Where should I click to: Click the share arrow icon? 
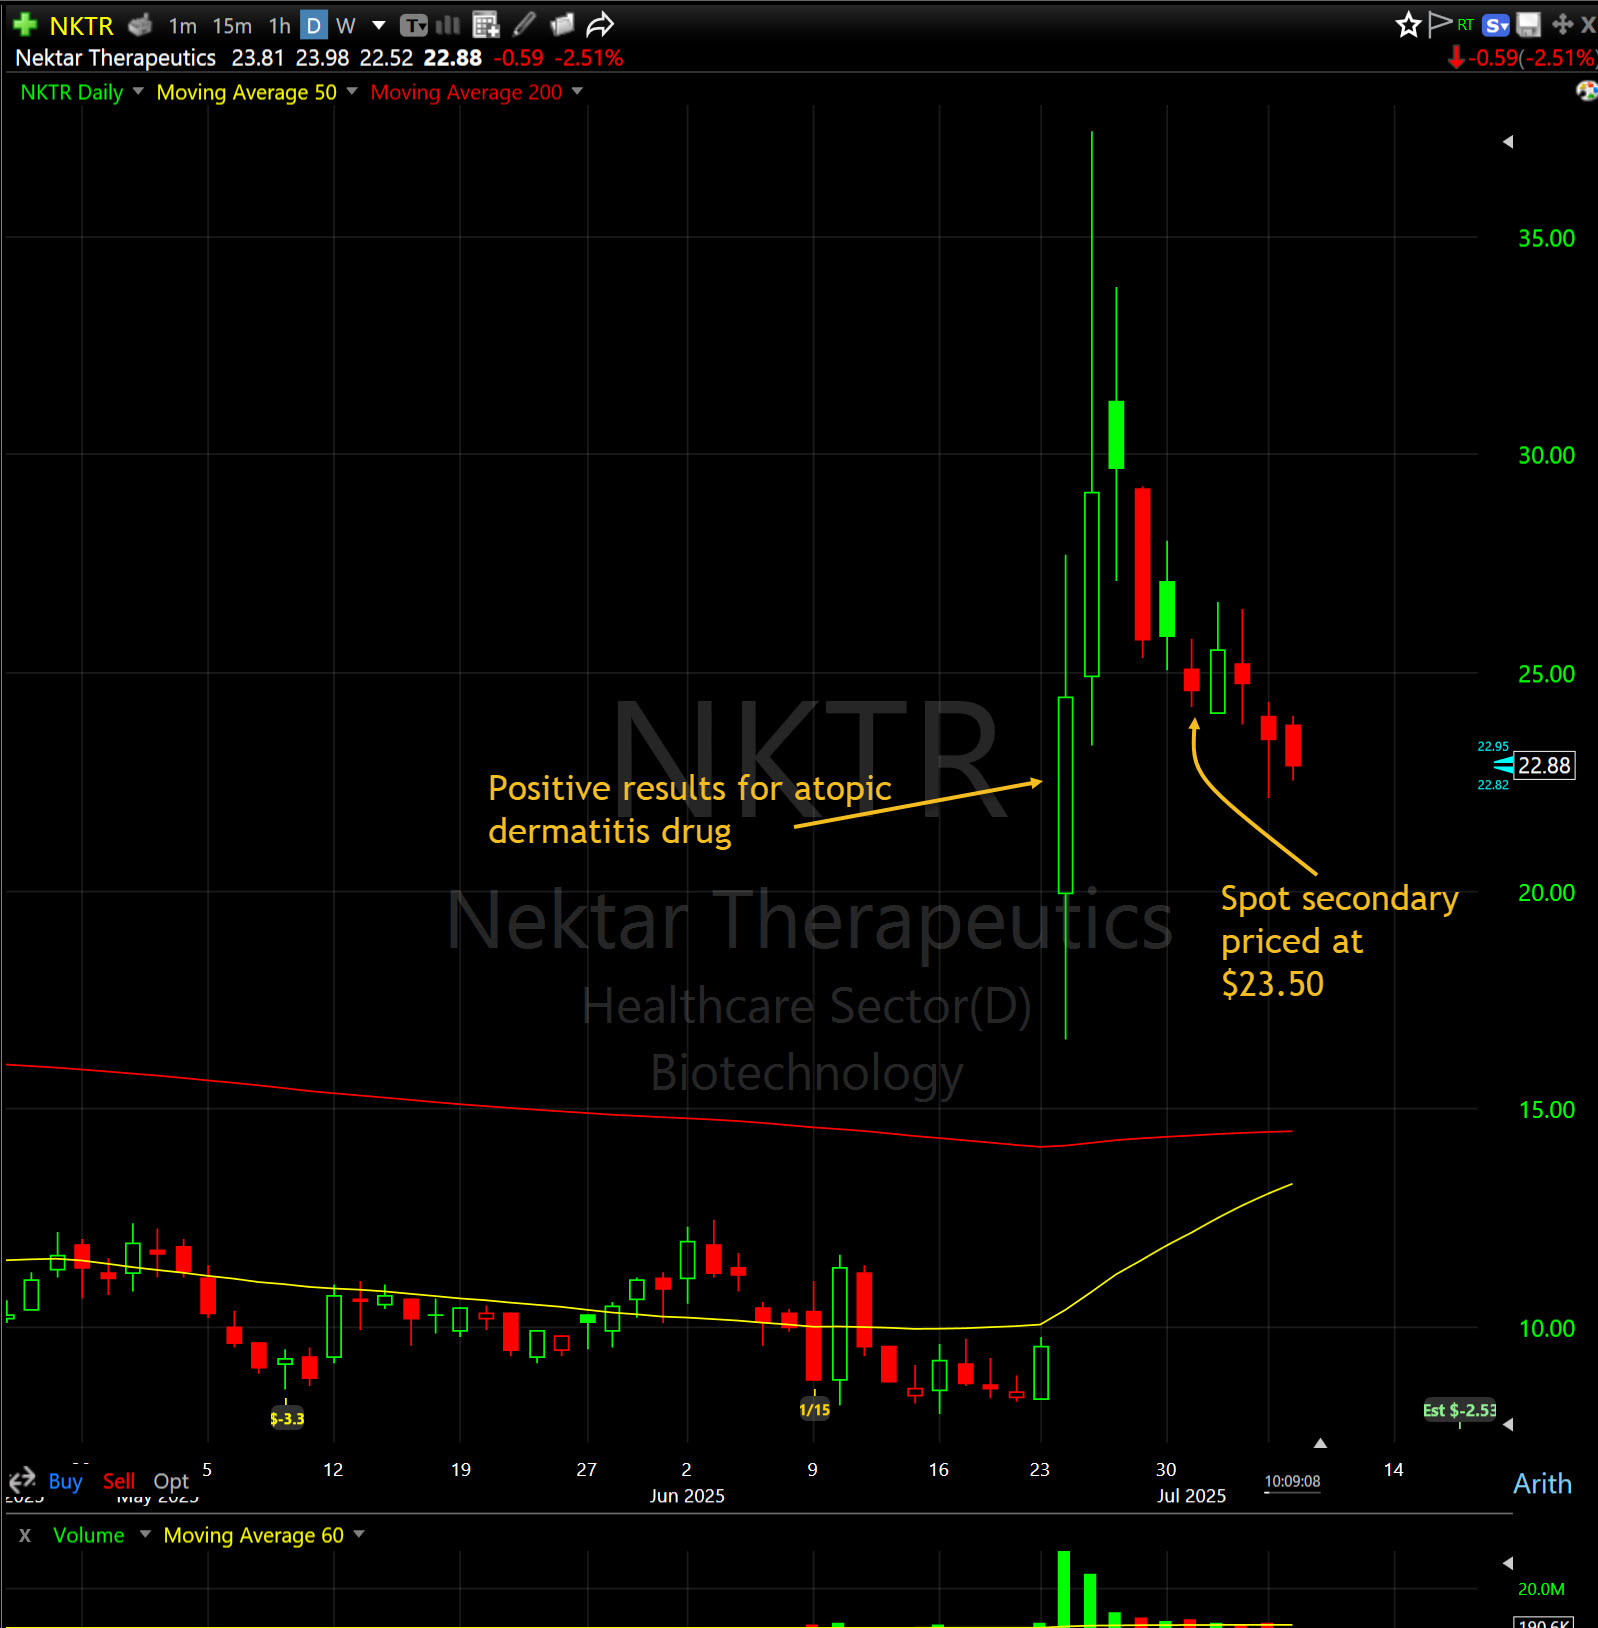coord(600,24)
